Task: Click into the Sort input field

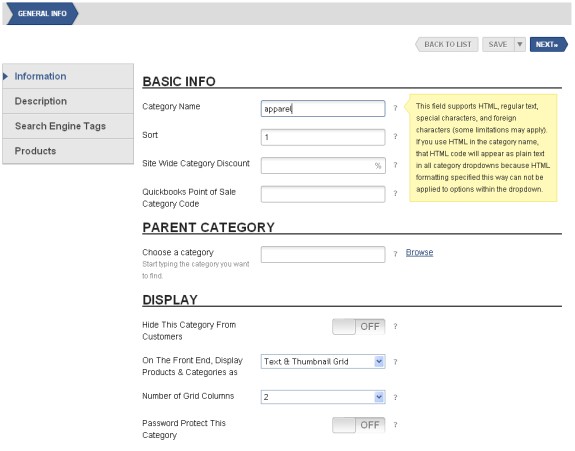Action: 323,137
